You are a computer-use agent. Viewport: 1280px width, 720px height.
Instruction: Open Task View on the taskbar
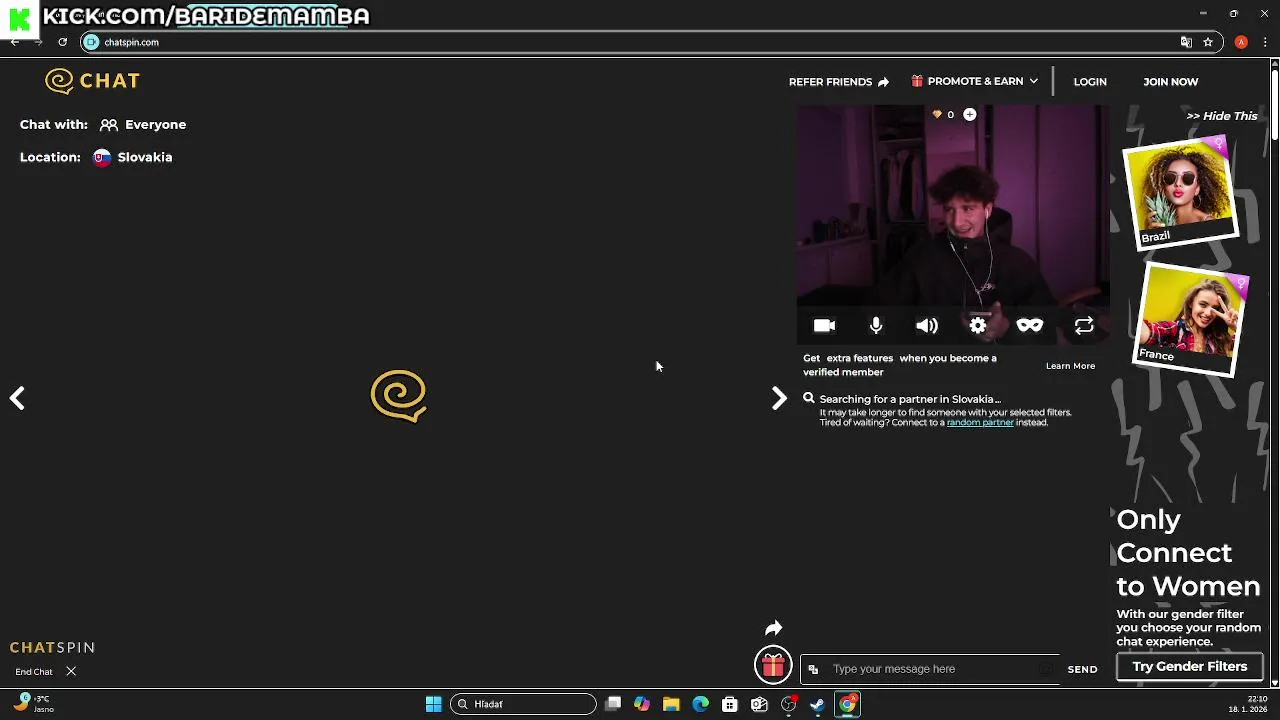613,704
